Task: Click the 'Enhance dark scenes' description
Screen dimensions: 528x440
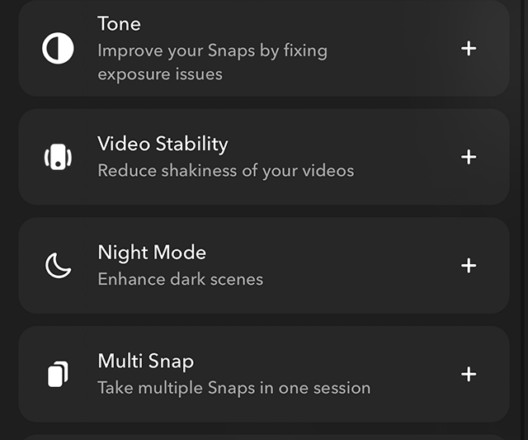Action: click(180, 279)
